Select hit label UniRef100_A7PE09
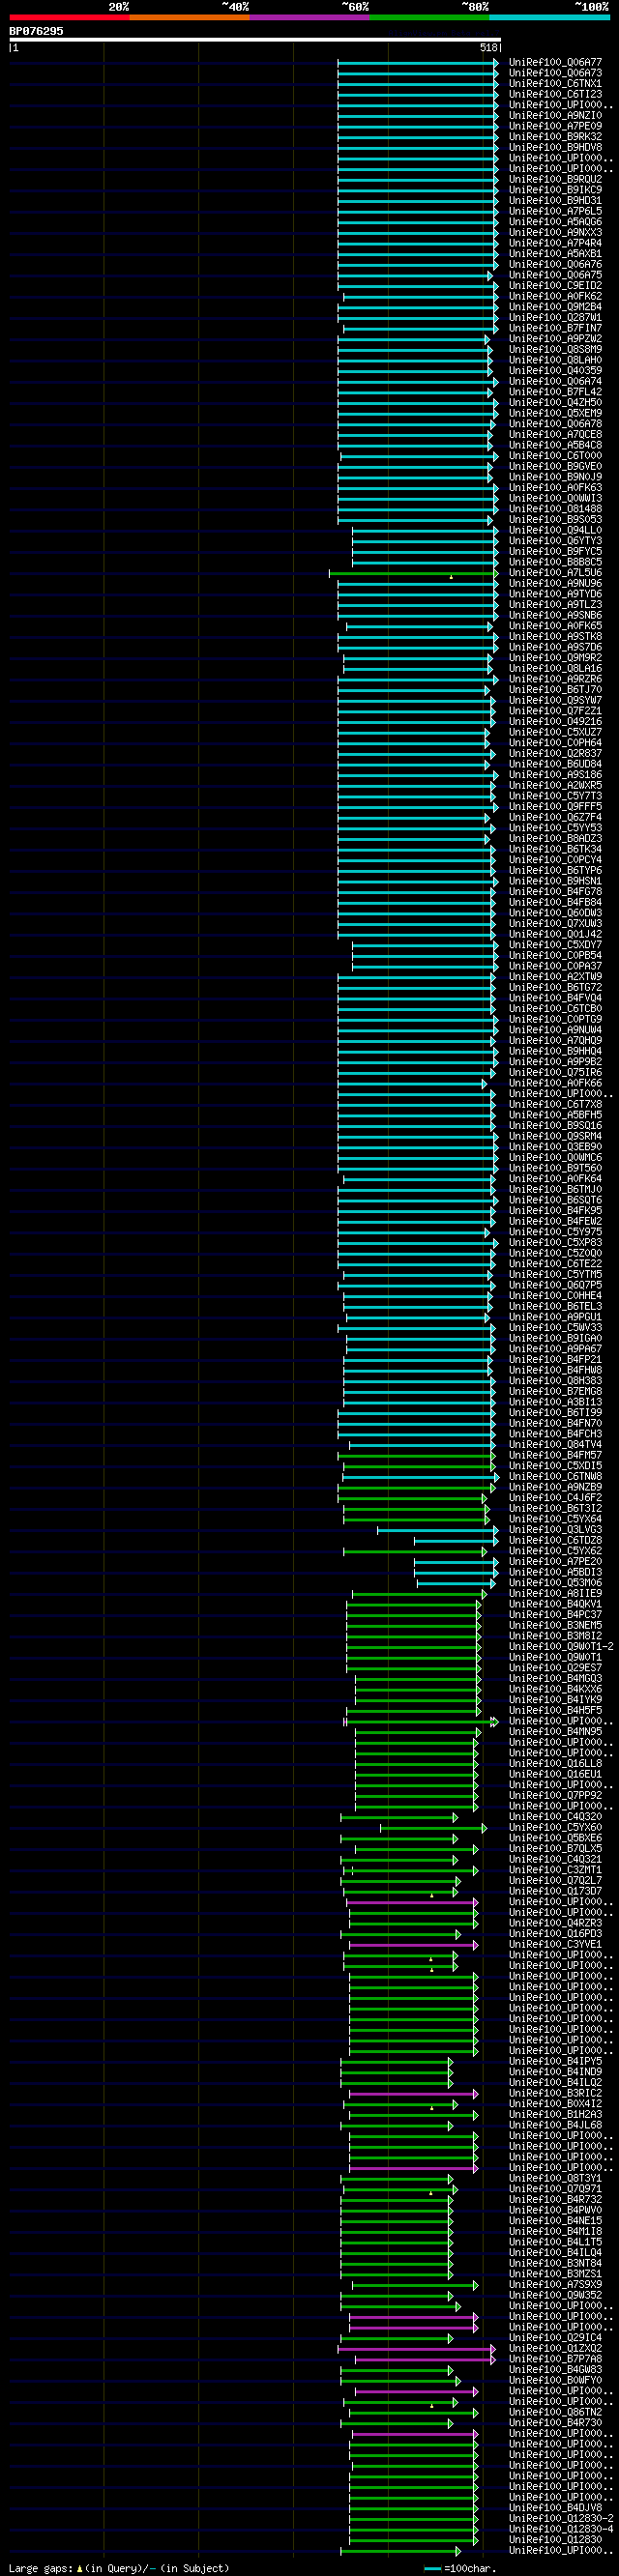The image size is (619, 2576). click(x=555, y=126)
